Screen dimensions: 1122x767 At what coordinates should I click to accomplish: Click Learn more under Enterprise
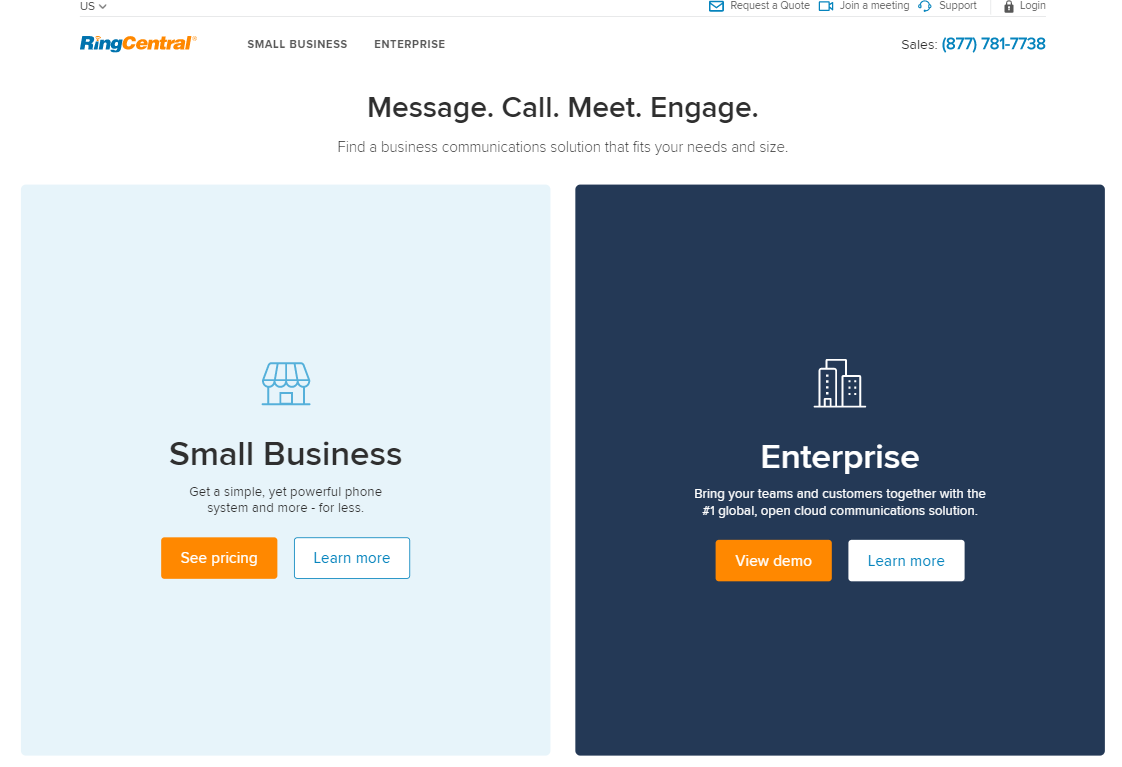tap(906, 561)
